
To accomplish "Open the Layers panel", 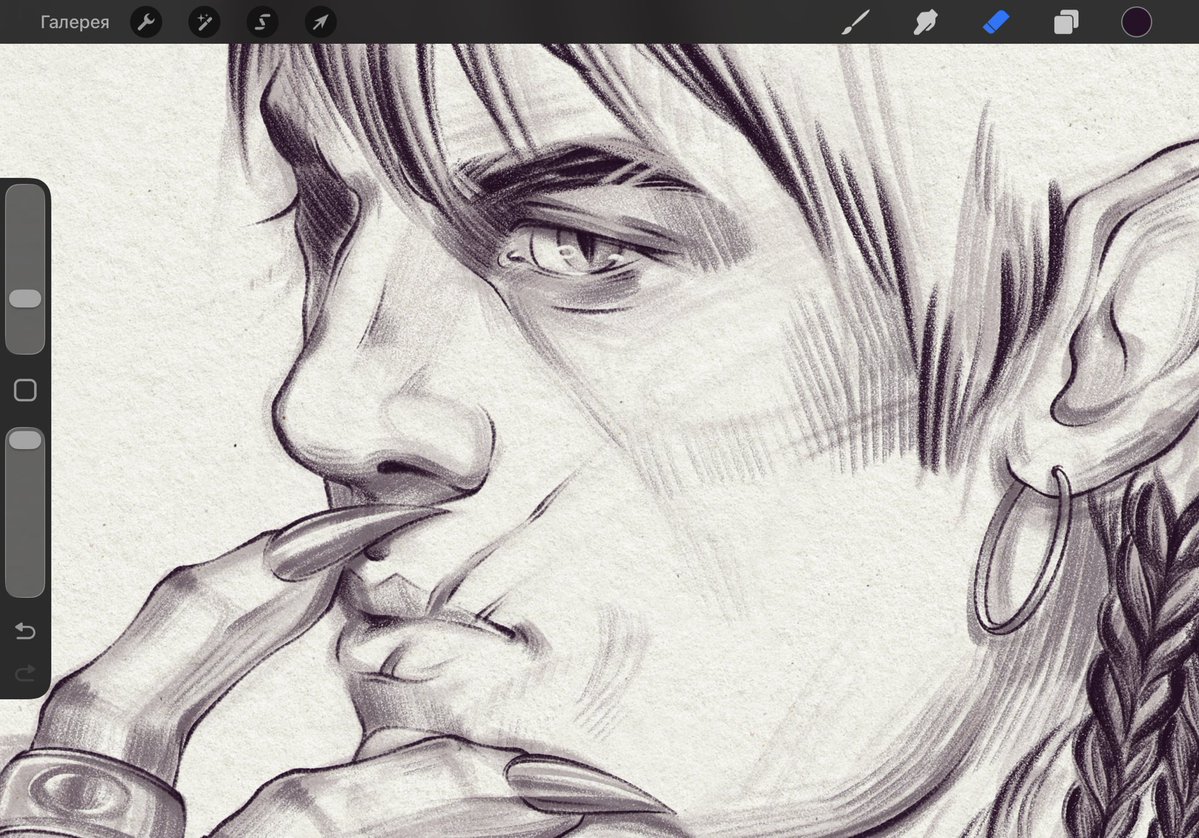I will point(1066,22).
